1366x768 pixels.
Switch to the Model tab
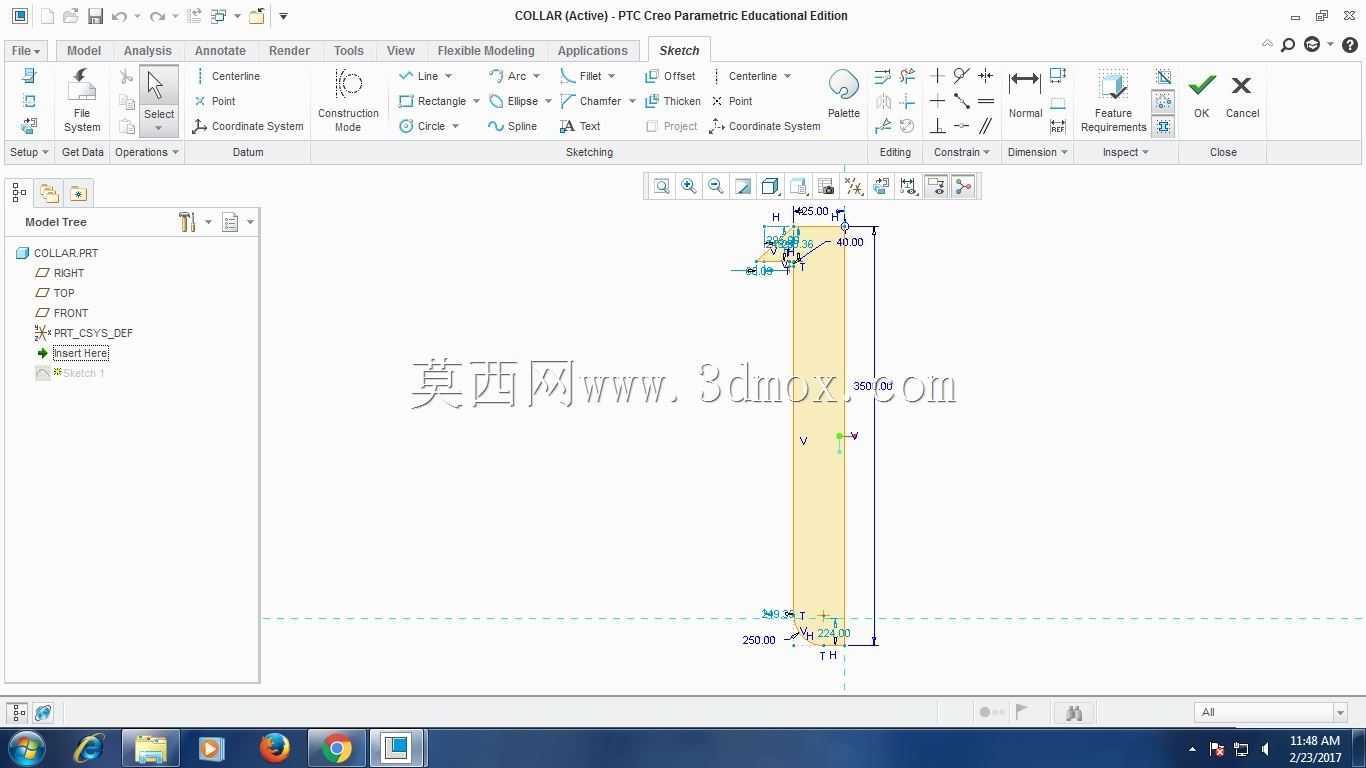[83, 50]
